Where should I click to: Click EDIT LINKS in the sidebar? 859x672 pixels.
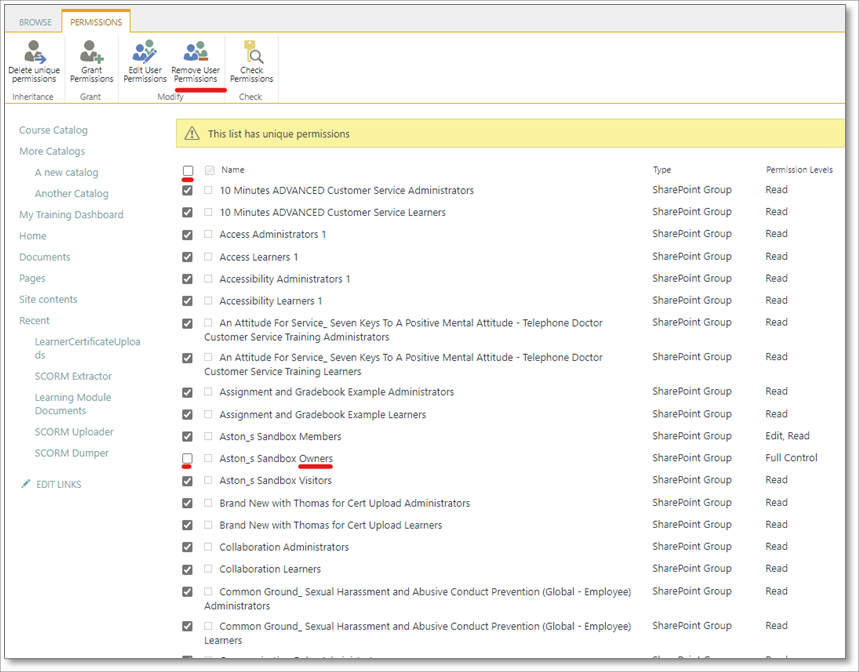(59, 484)
